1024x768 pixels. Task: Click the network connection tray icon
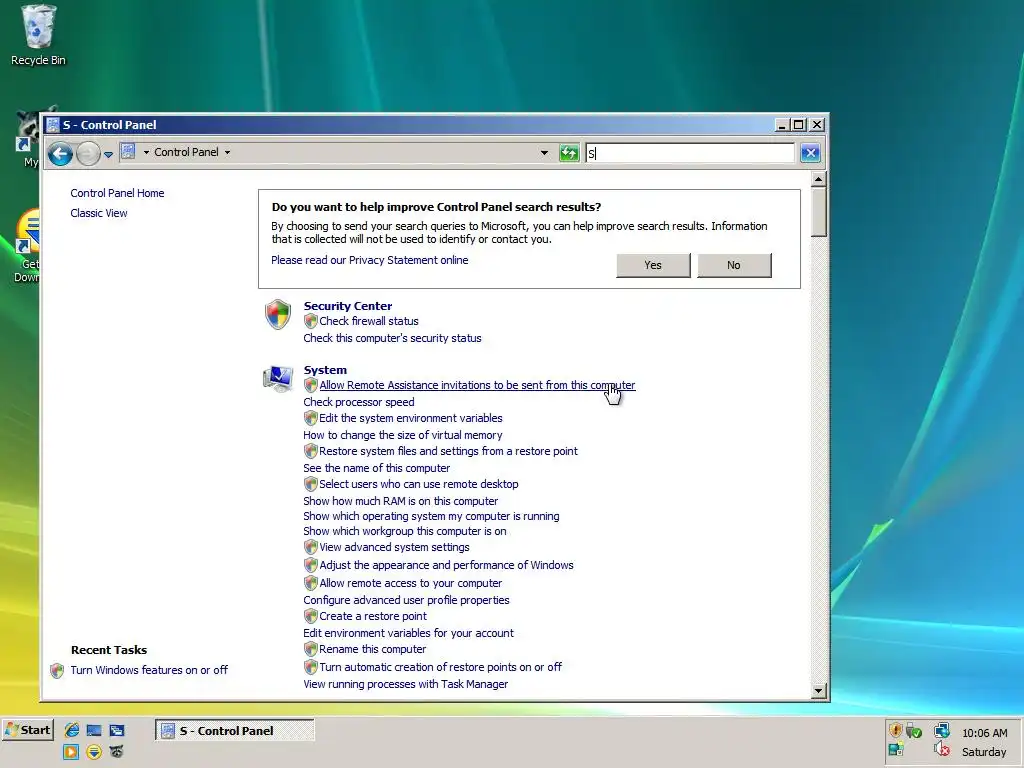click(942, 730)
